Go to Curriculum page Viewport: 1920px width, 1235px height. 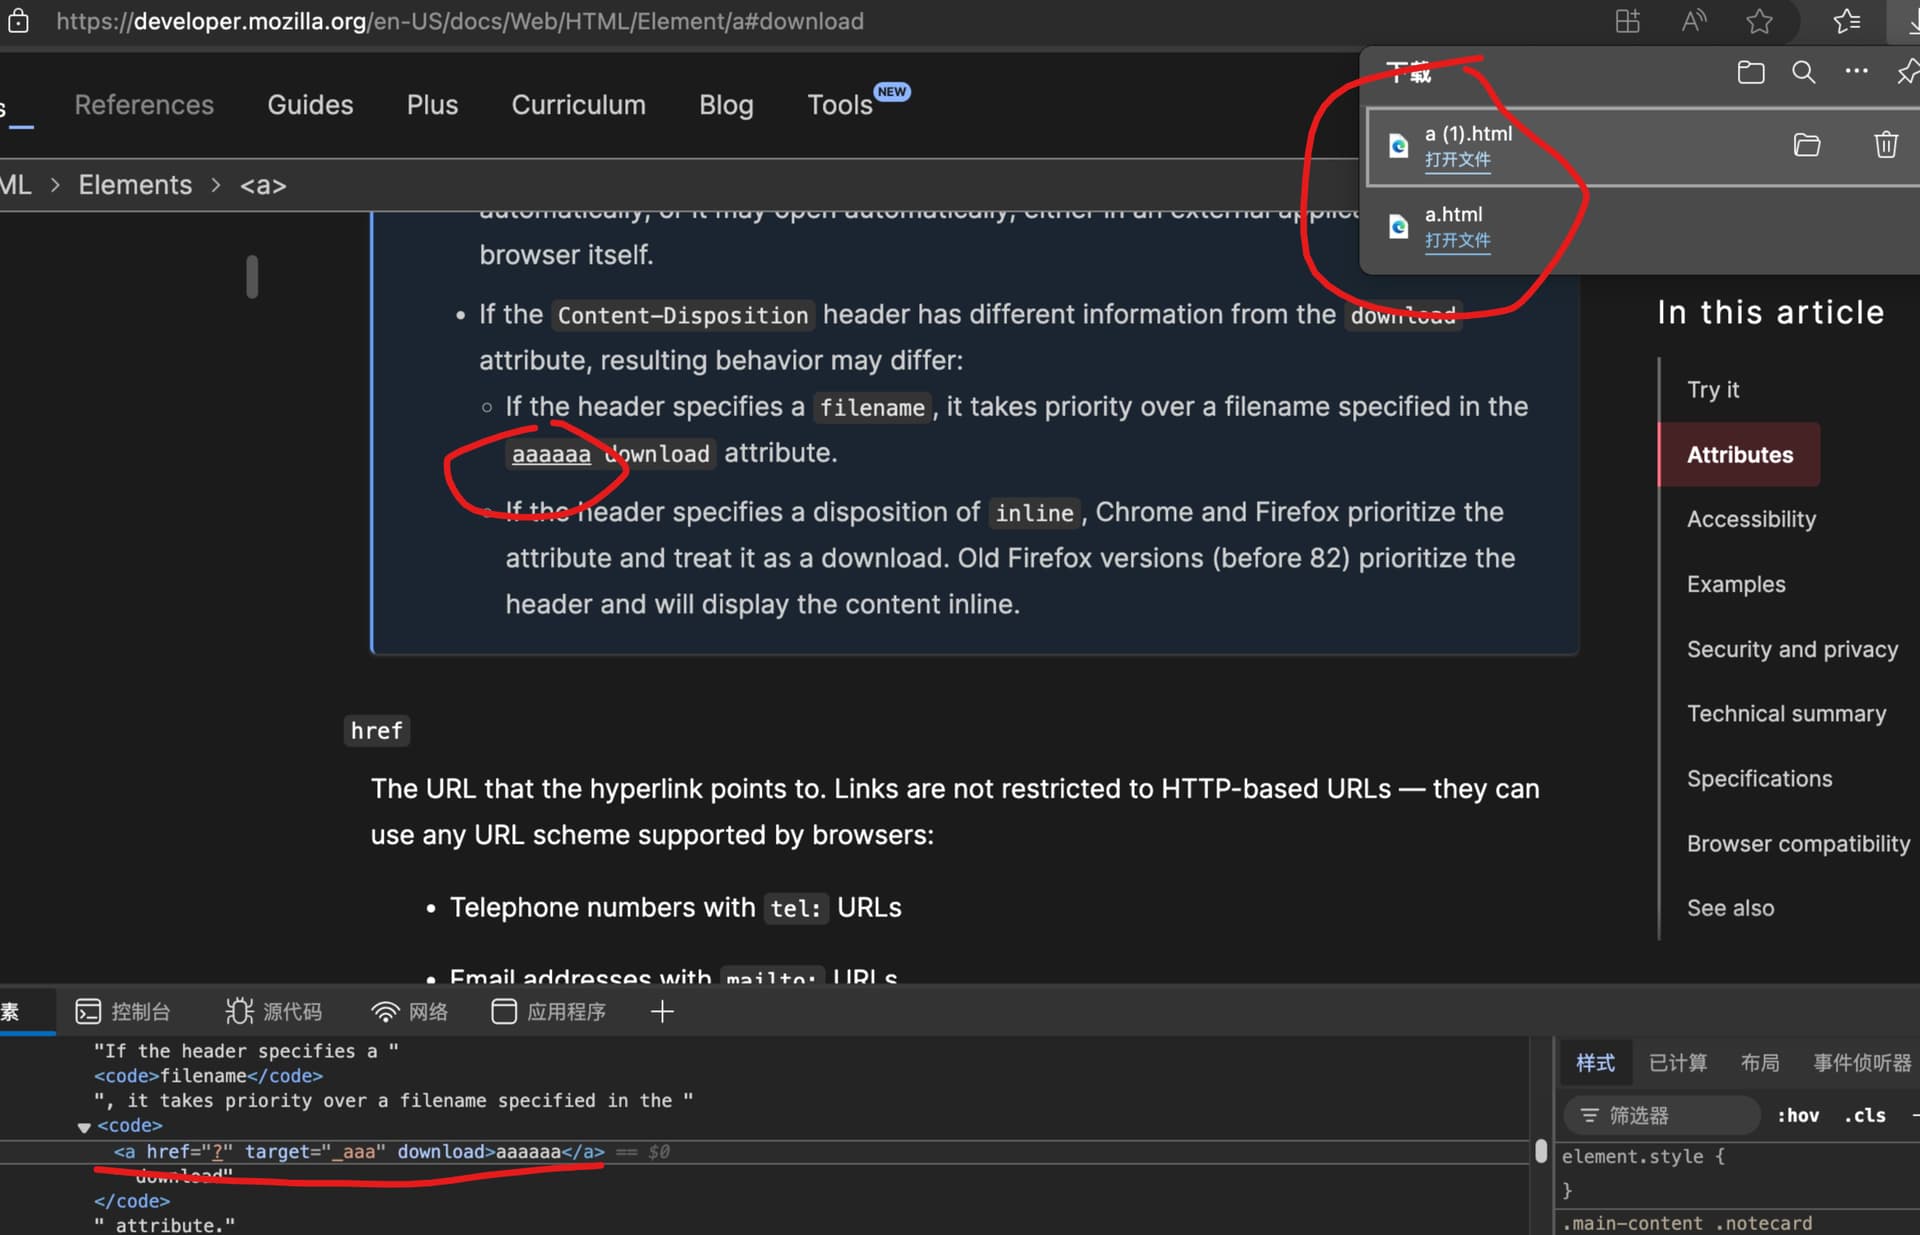pos(578,105)
